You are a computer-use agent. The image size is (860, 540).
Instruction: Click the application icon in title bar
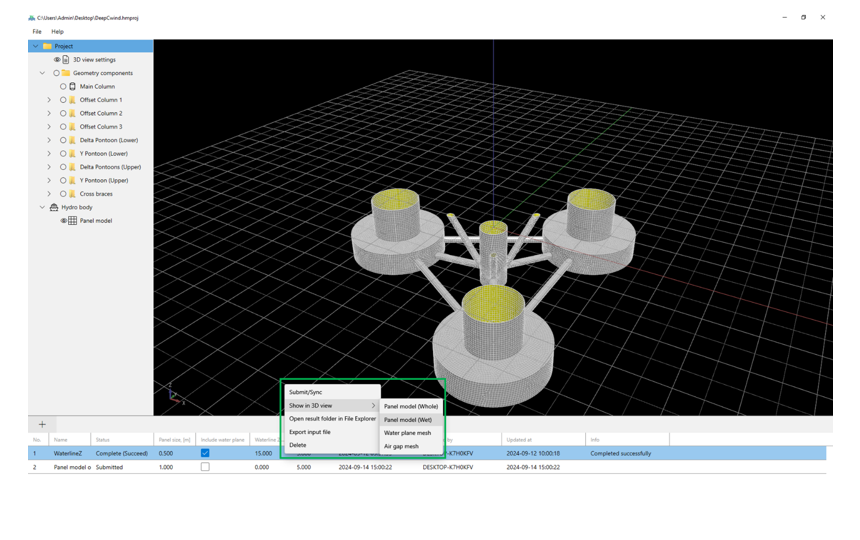coord(32,18)
